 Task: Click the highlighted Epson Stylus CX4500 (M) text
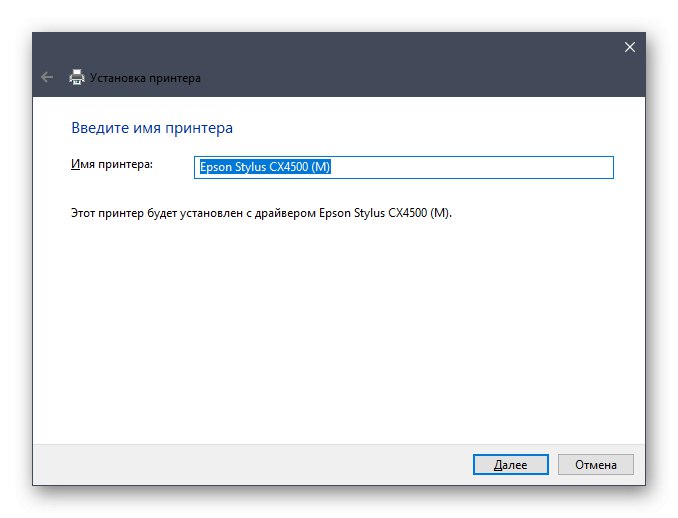265,168
